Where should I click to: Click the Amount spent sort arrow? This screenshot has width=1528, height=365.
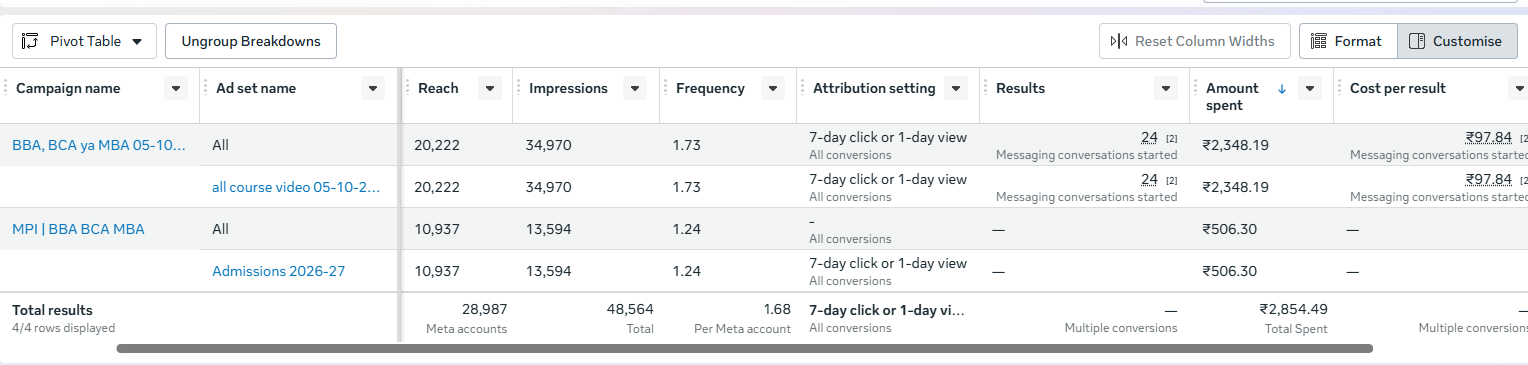[1282, 89]
